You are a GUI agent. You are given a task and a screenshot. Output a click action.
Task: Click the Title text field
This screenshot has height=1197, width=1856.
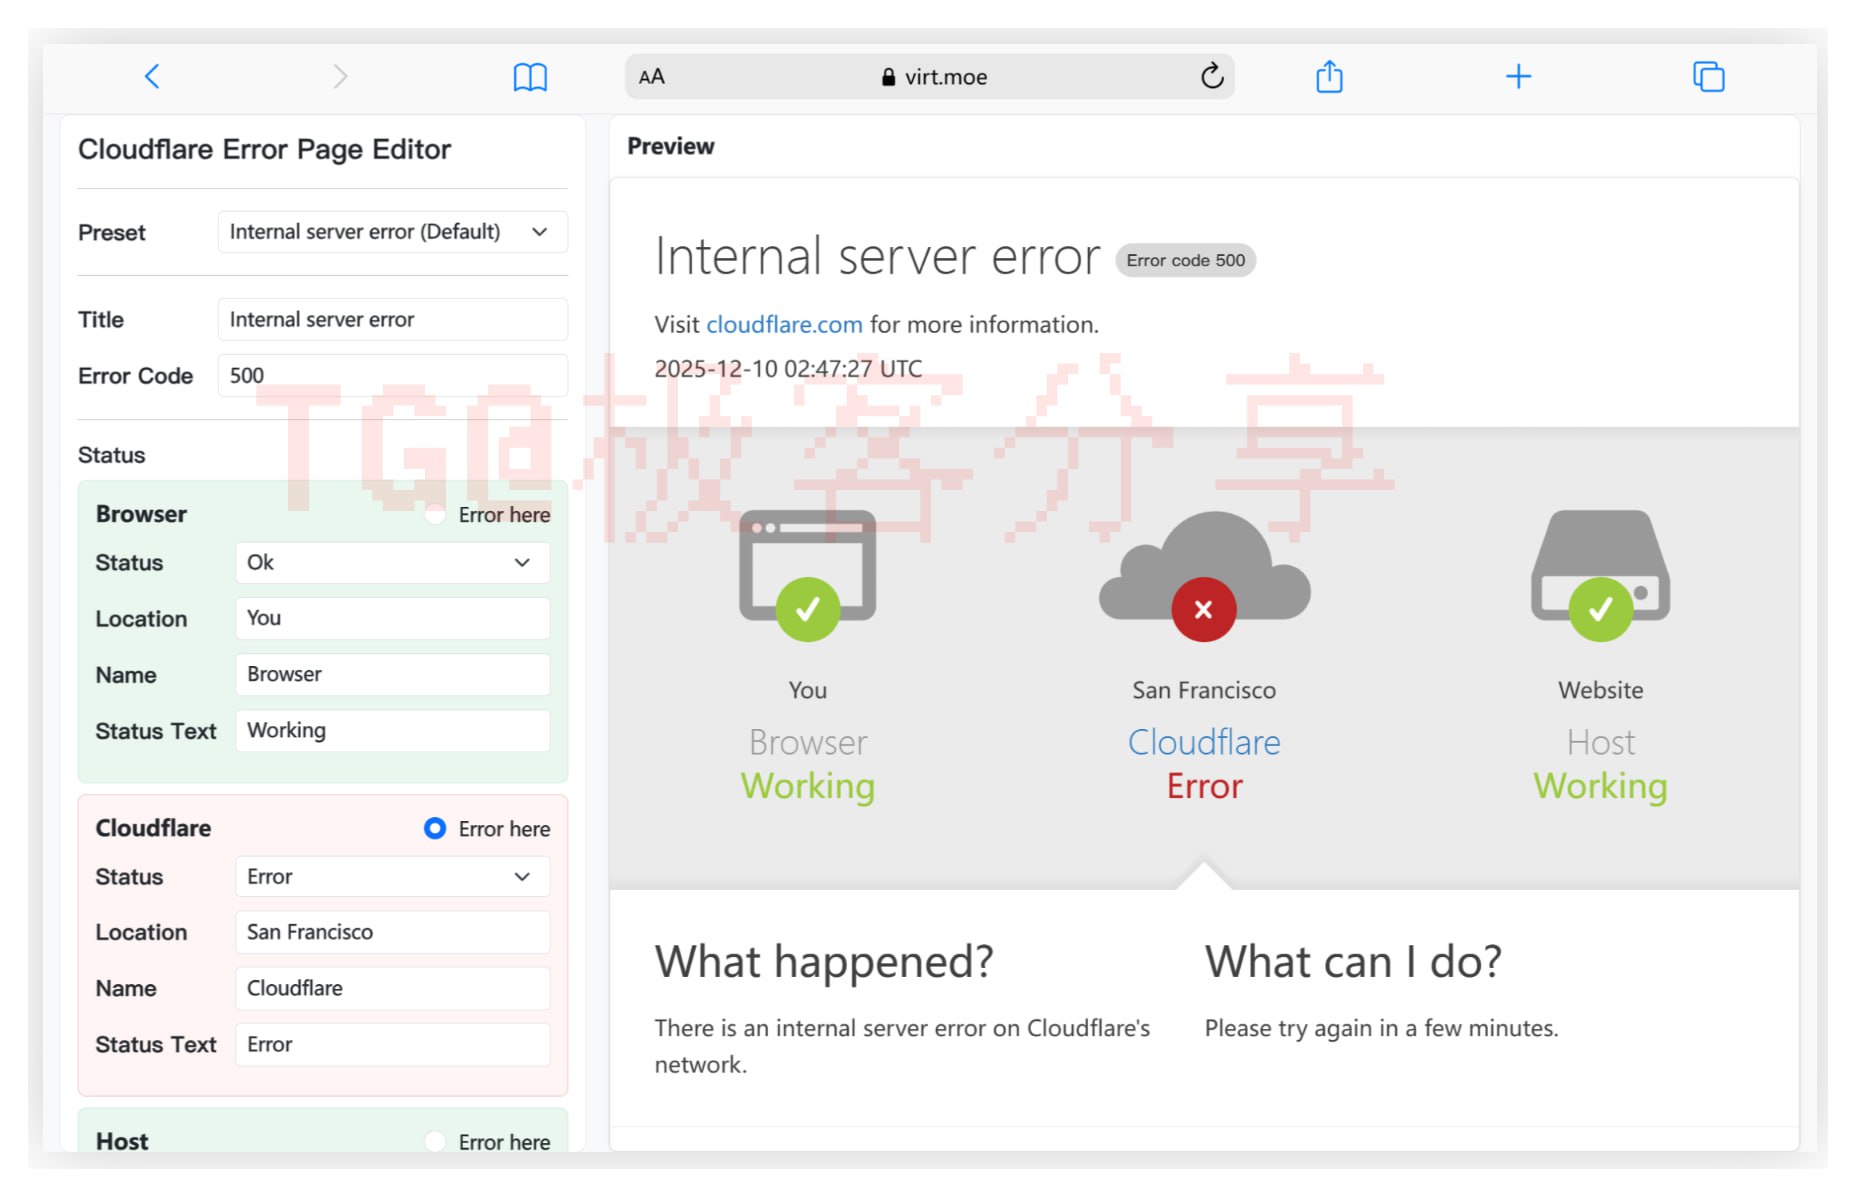(x=392, y=320)
